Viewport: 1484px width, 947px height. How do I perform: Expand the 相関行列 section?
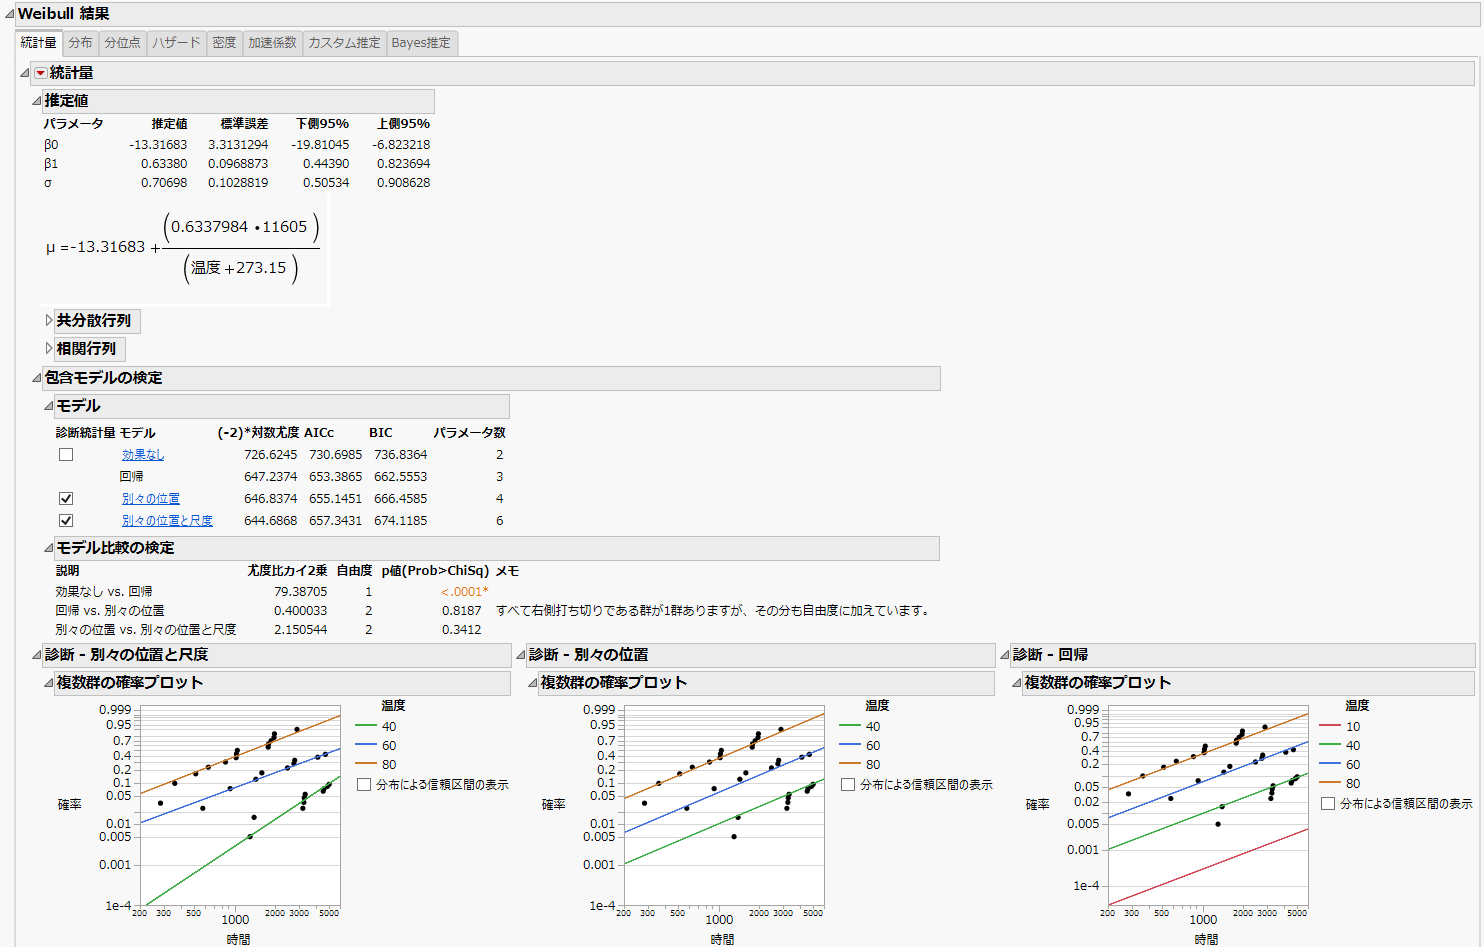coord(49,349)
